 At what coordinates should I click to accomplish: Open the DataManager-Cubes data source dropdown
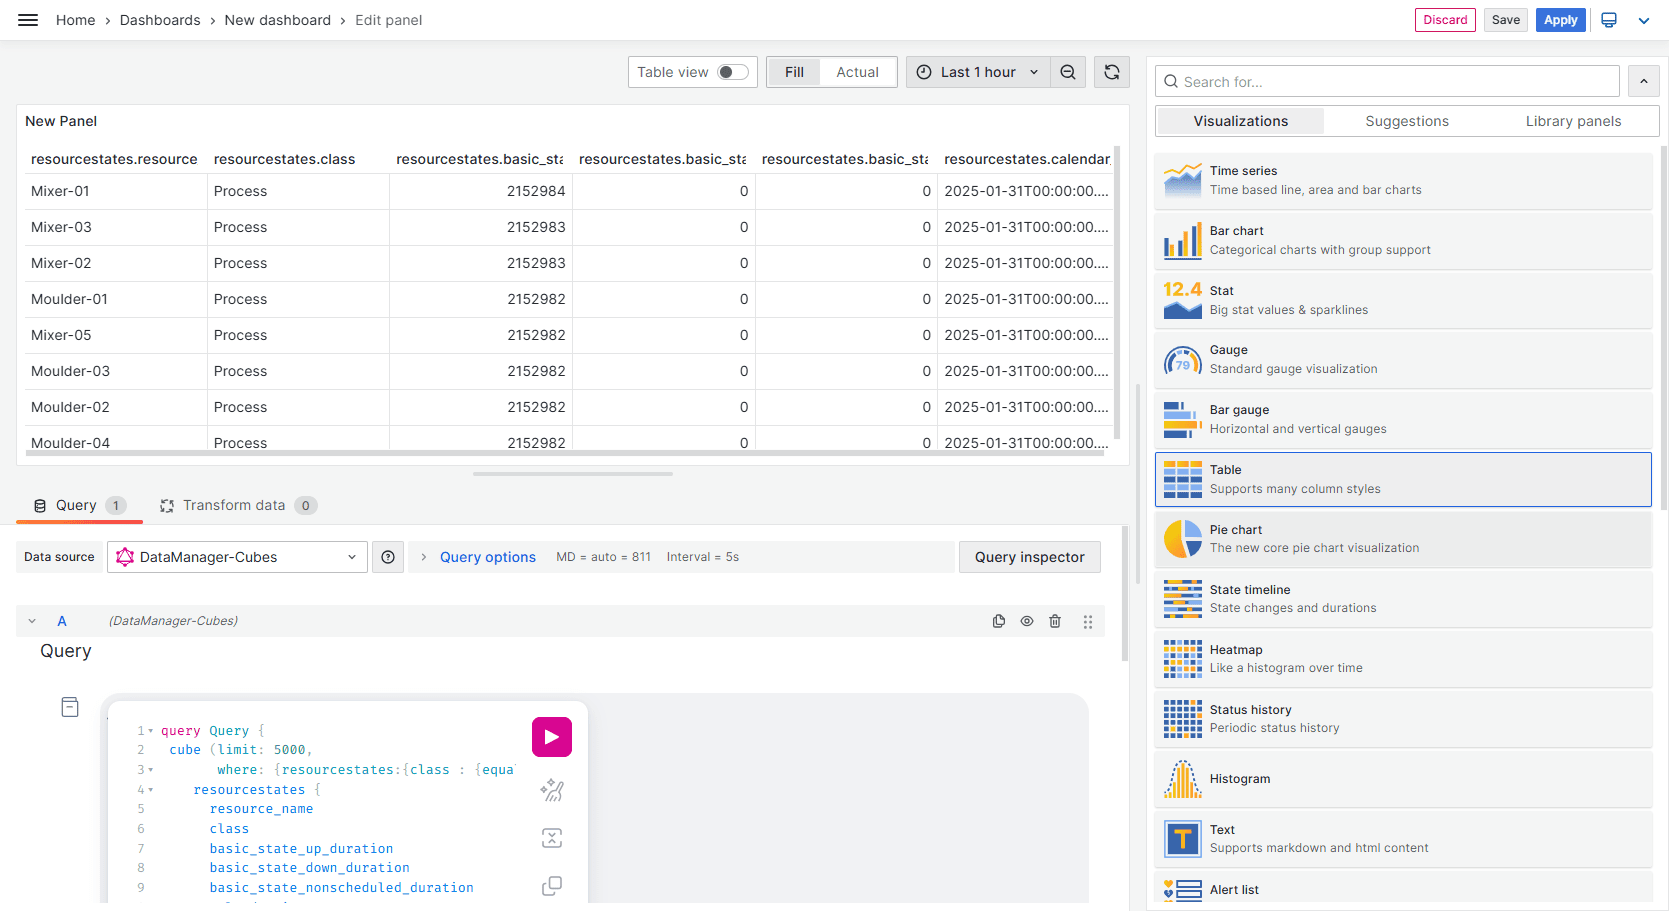click(238, 557)
